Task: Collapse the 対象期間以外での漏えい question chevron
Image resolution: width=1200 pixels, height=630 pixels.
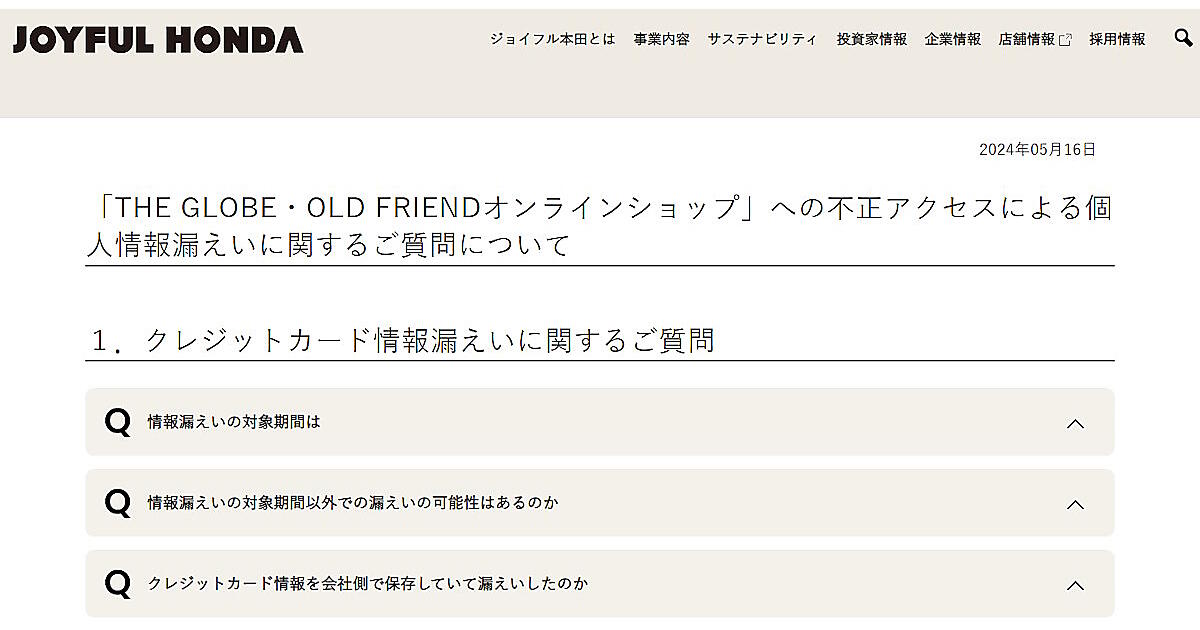Action: (x=1075, y=504)
